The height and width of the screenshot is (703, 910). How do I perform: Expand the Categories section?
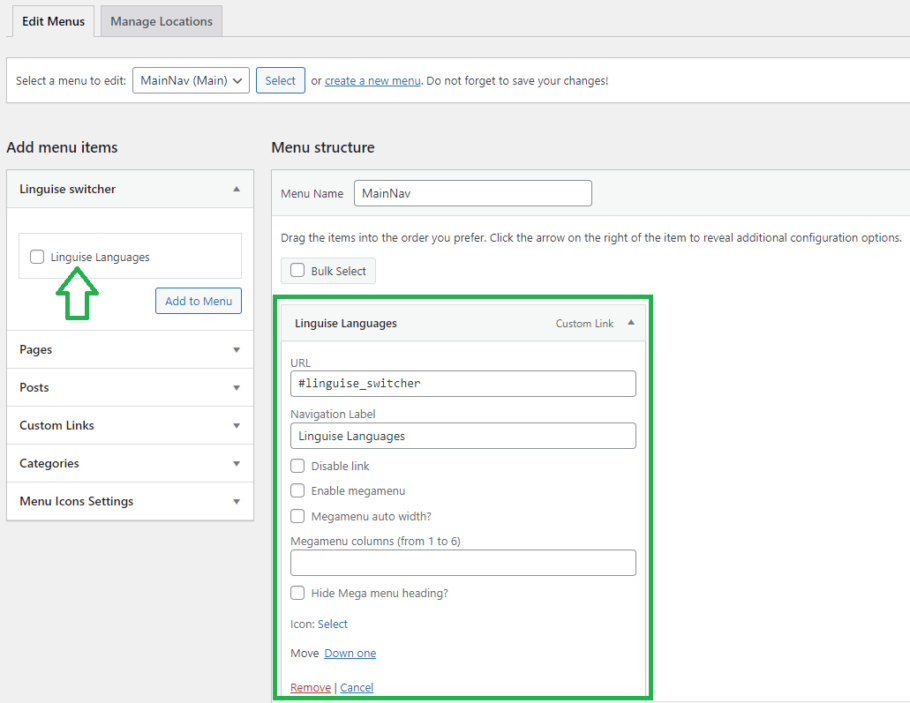click(130, 463)
